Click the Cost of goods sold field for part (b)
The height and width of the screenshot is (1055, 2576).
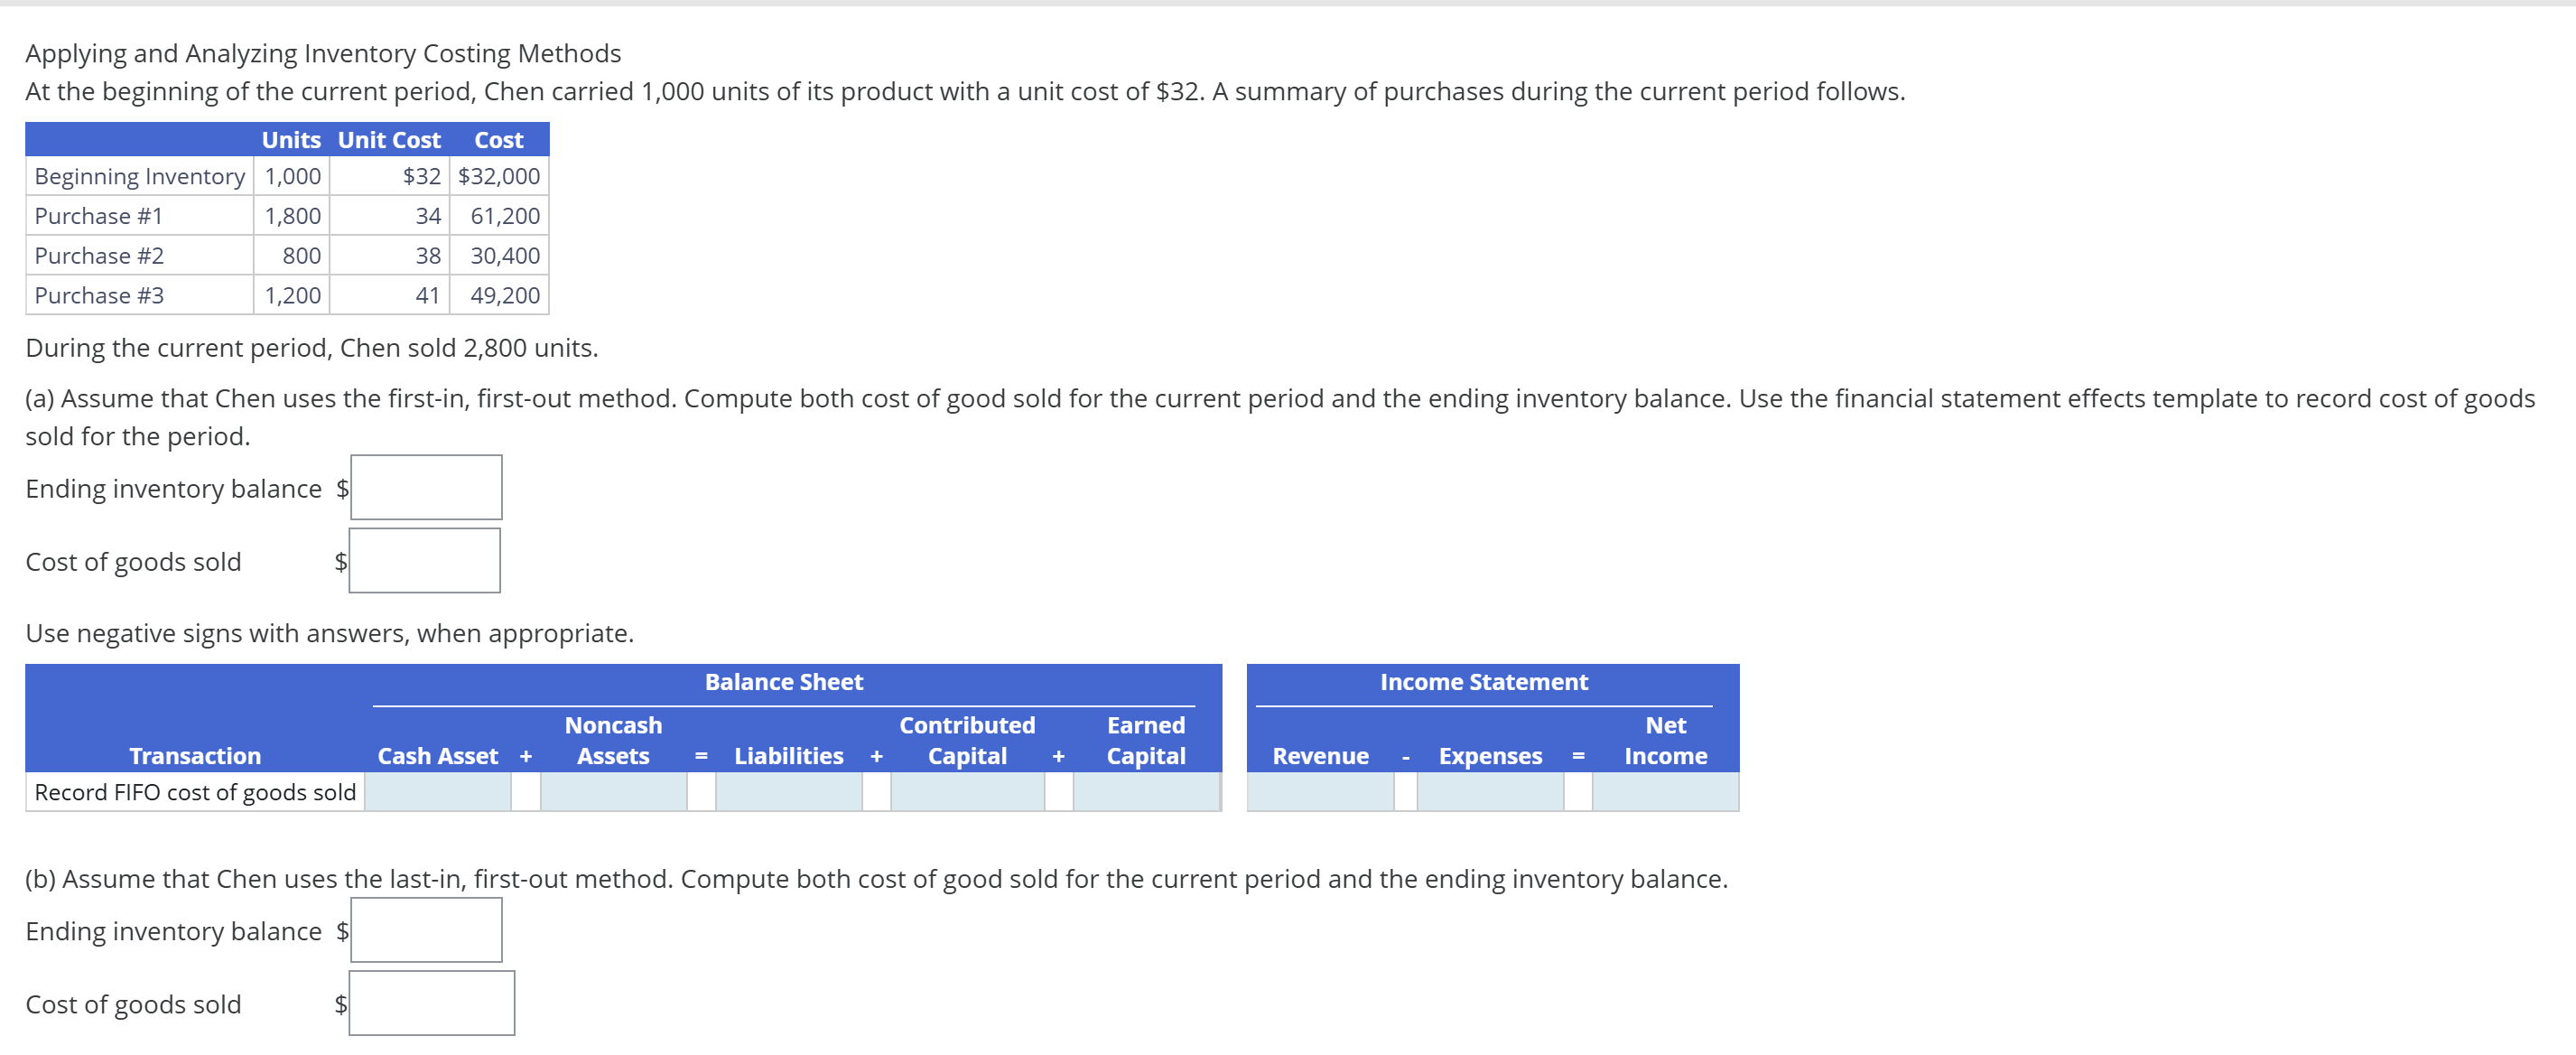[x=431, y=1002]
